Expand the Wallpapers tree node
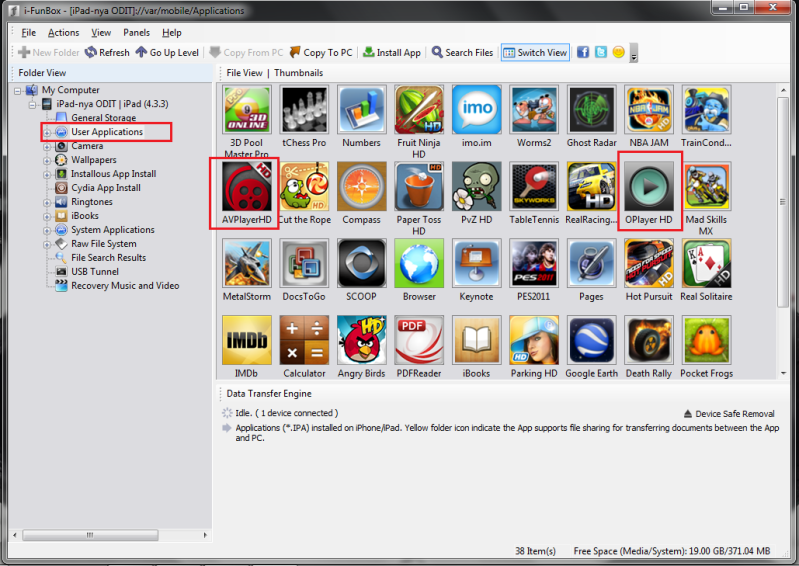The image size is (799, 566). 47,160
